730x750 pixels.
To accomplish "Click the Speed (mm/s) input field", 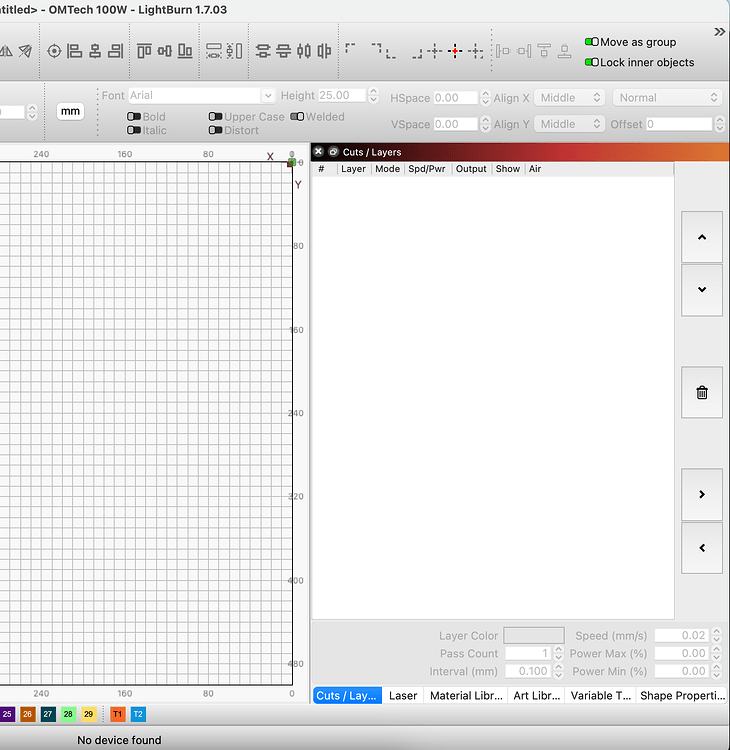I will pos(682,635).
